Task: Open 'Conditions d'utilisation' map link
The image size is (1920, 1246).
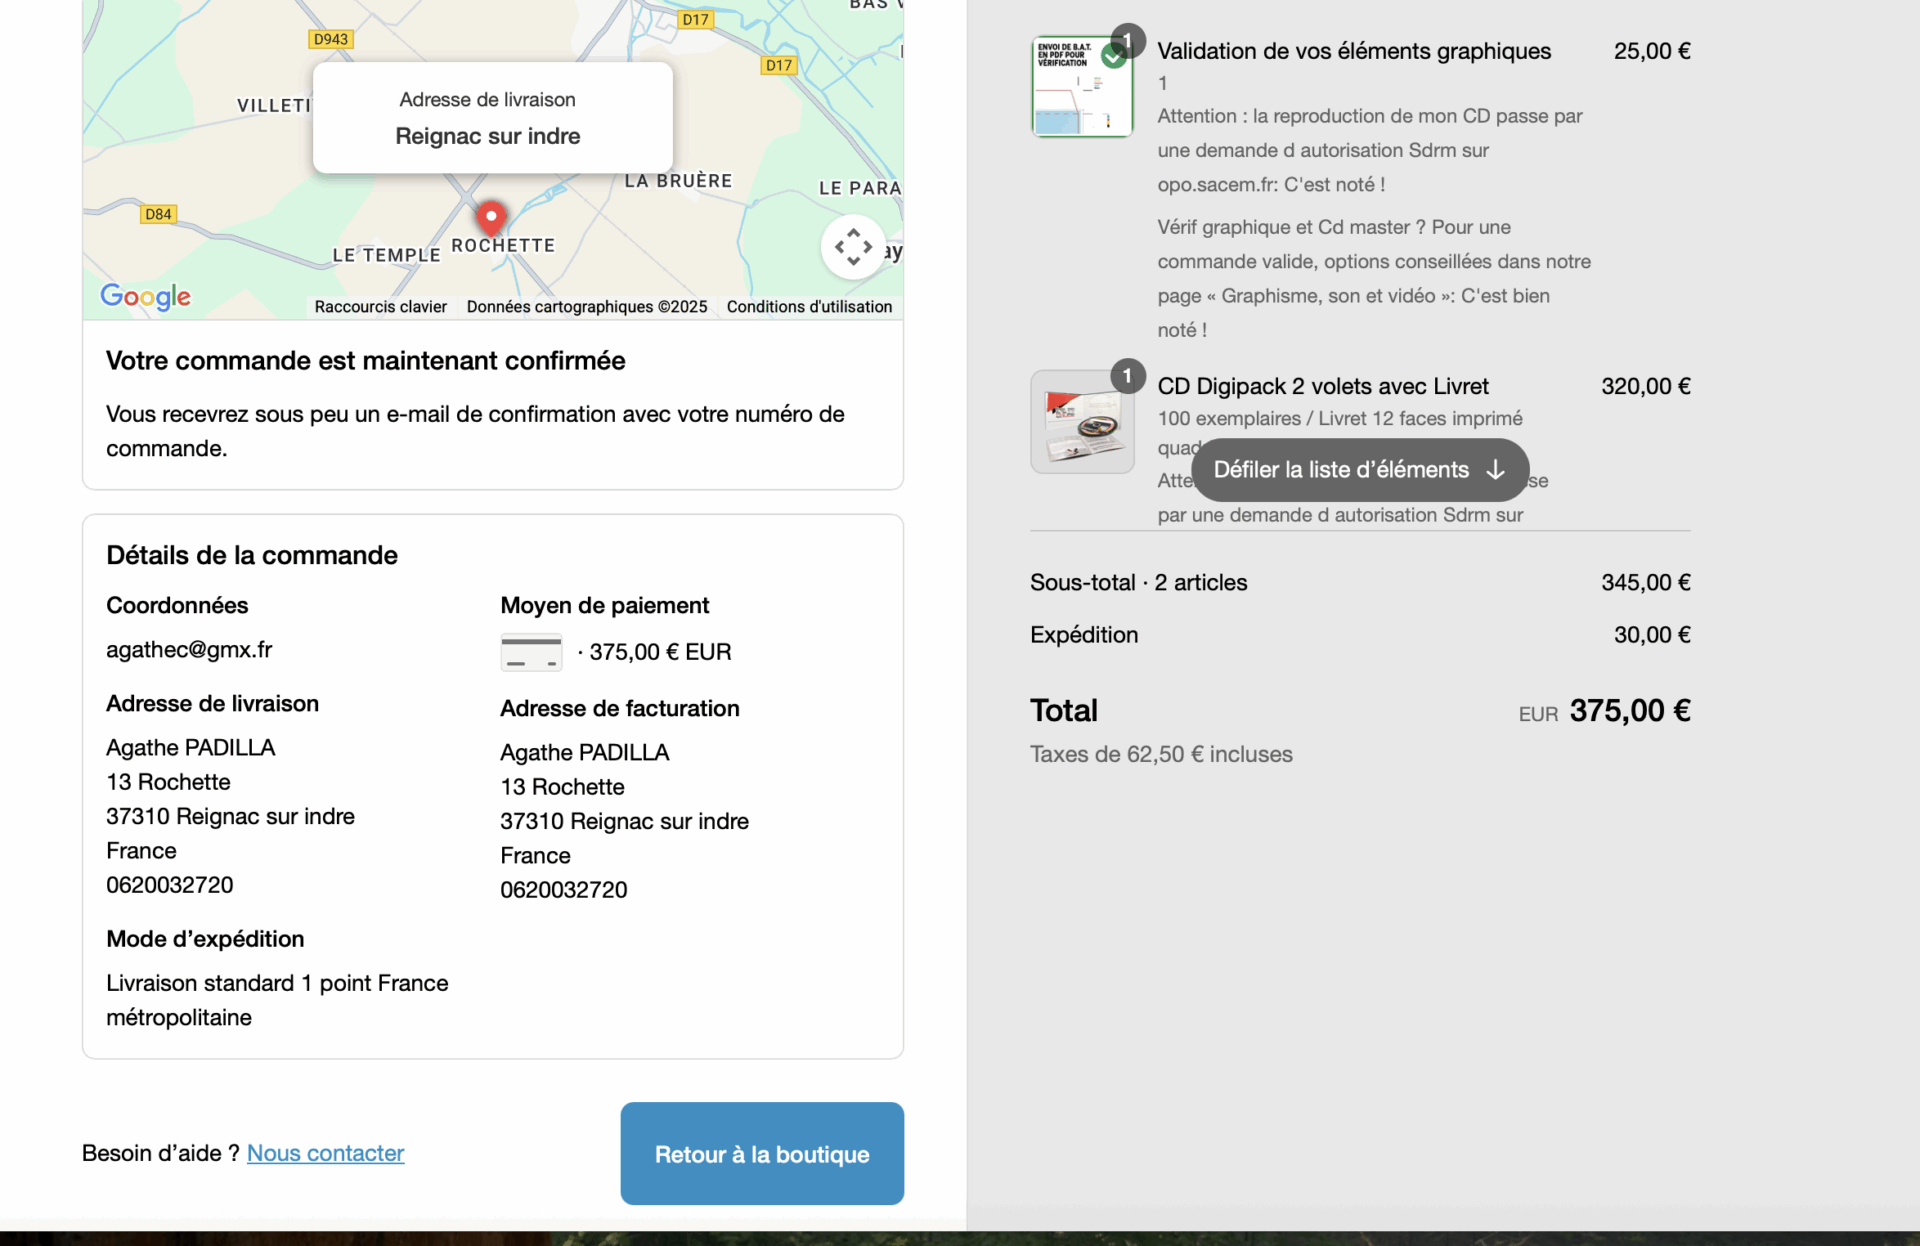Action: point(809,307)
